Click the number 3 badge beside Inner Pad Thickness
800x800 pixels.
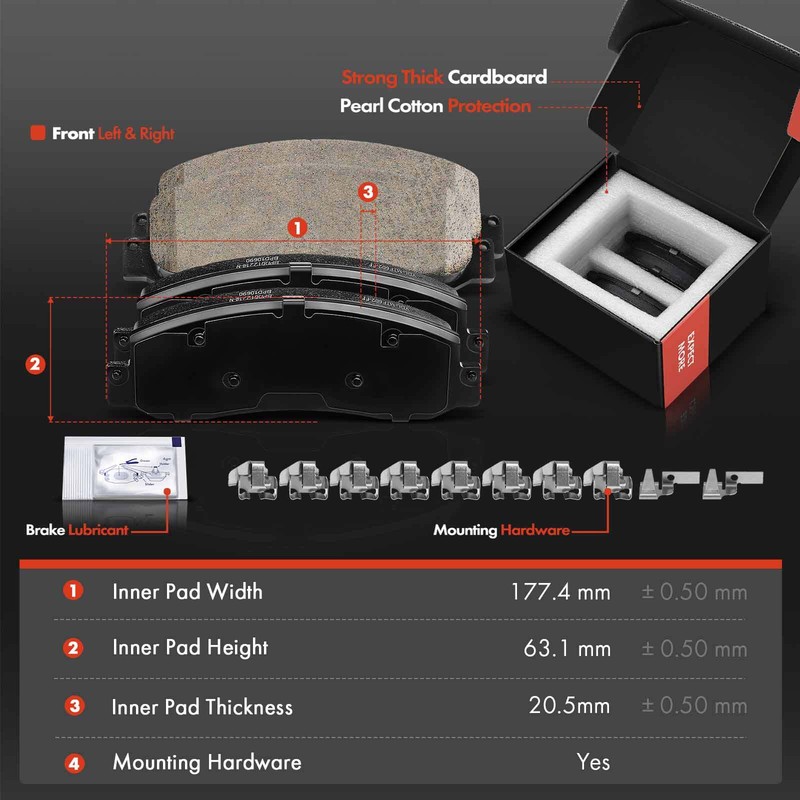tap(74, 706)
